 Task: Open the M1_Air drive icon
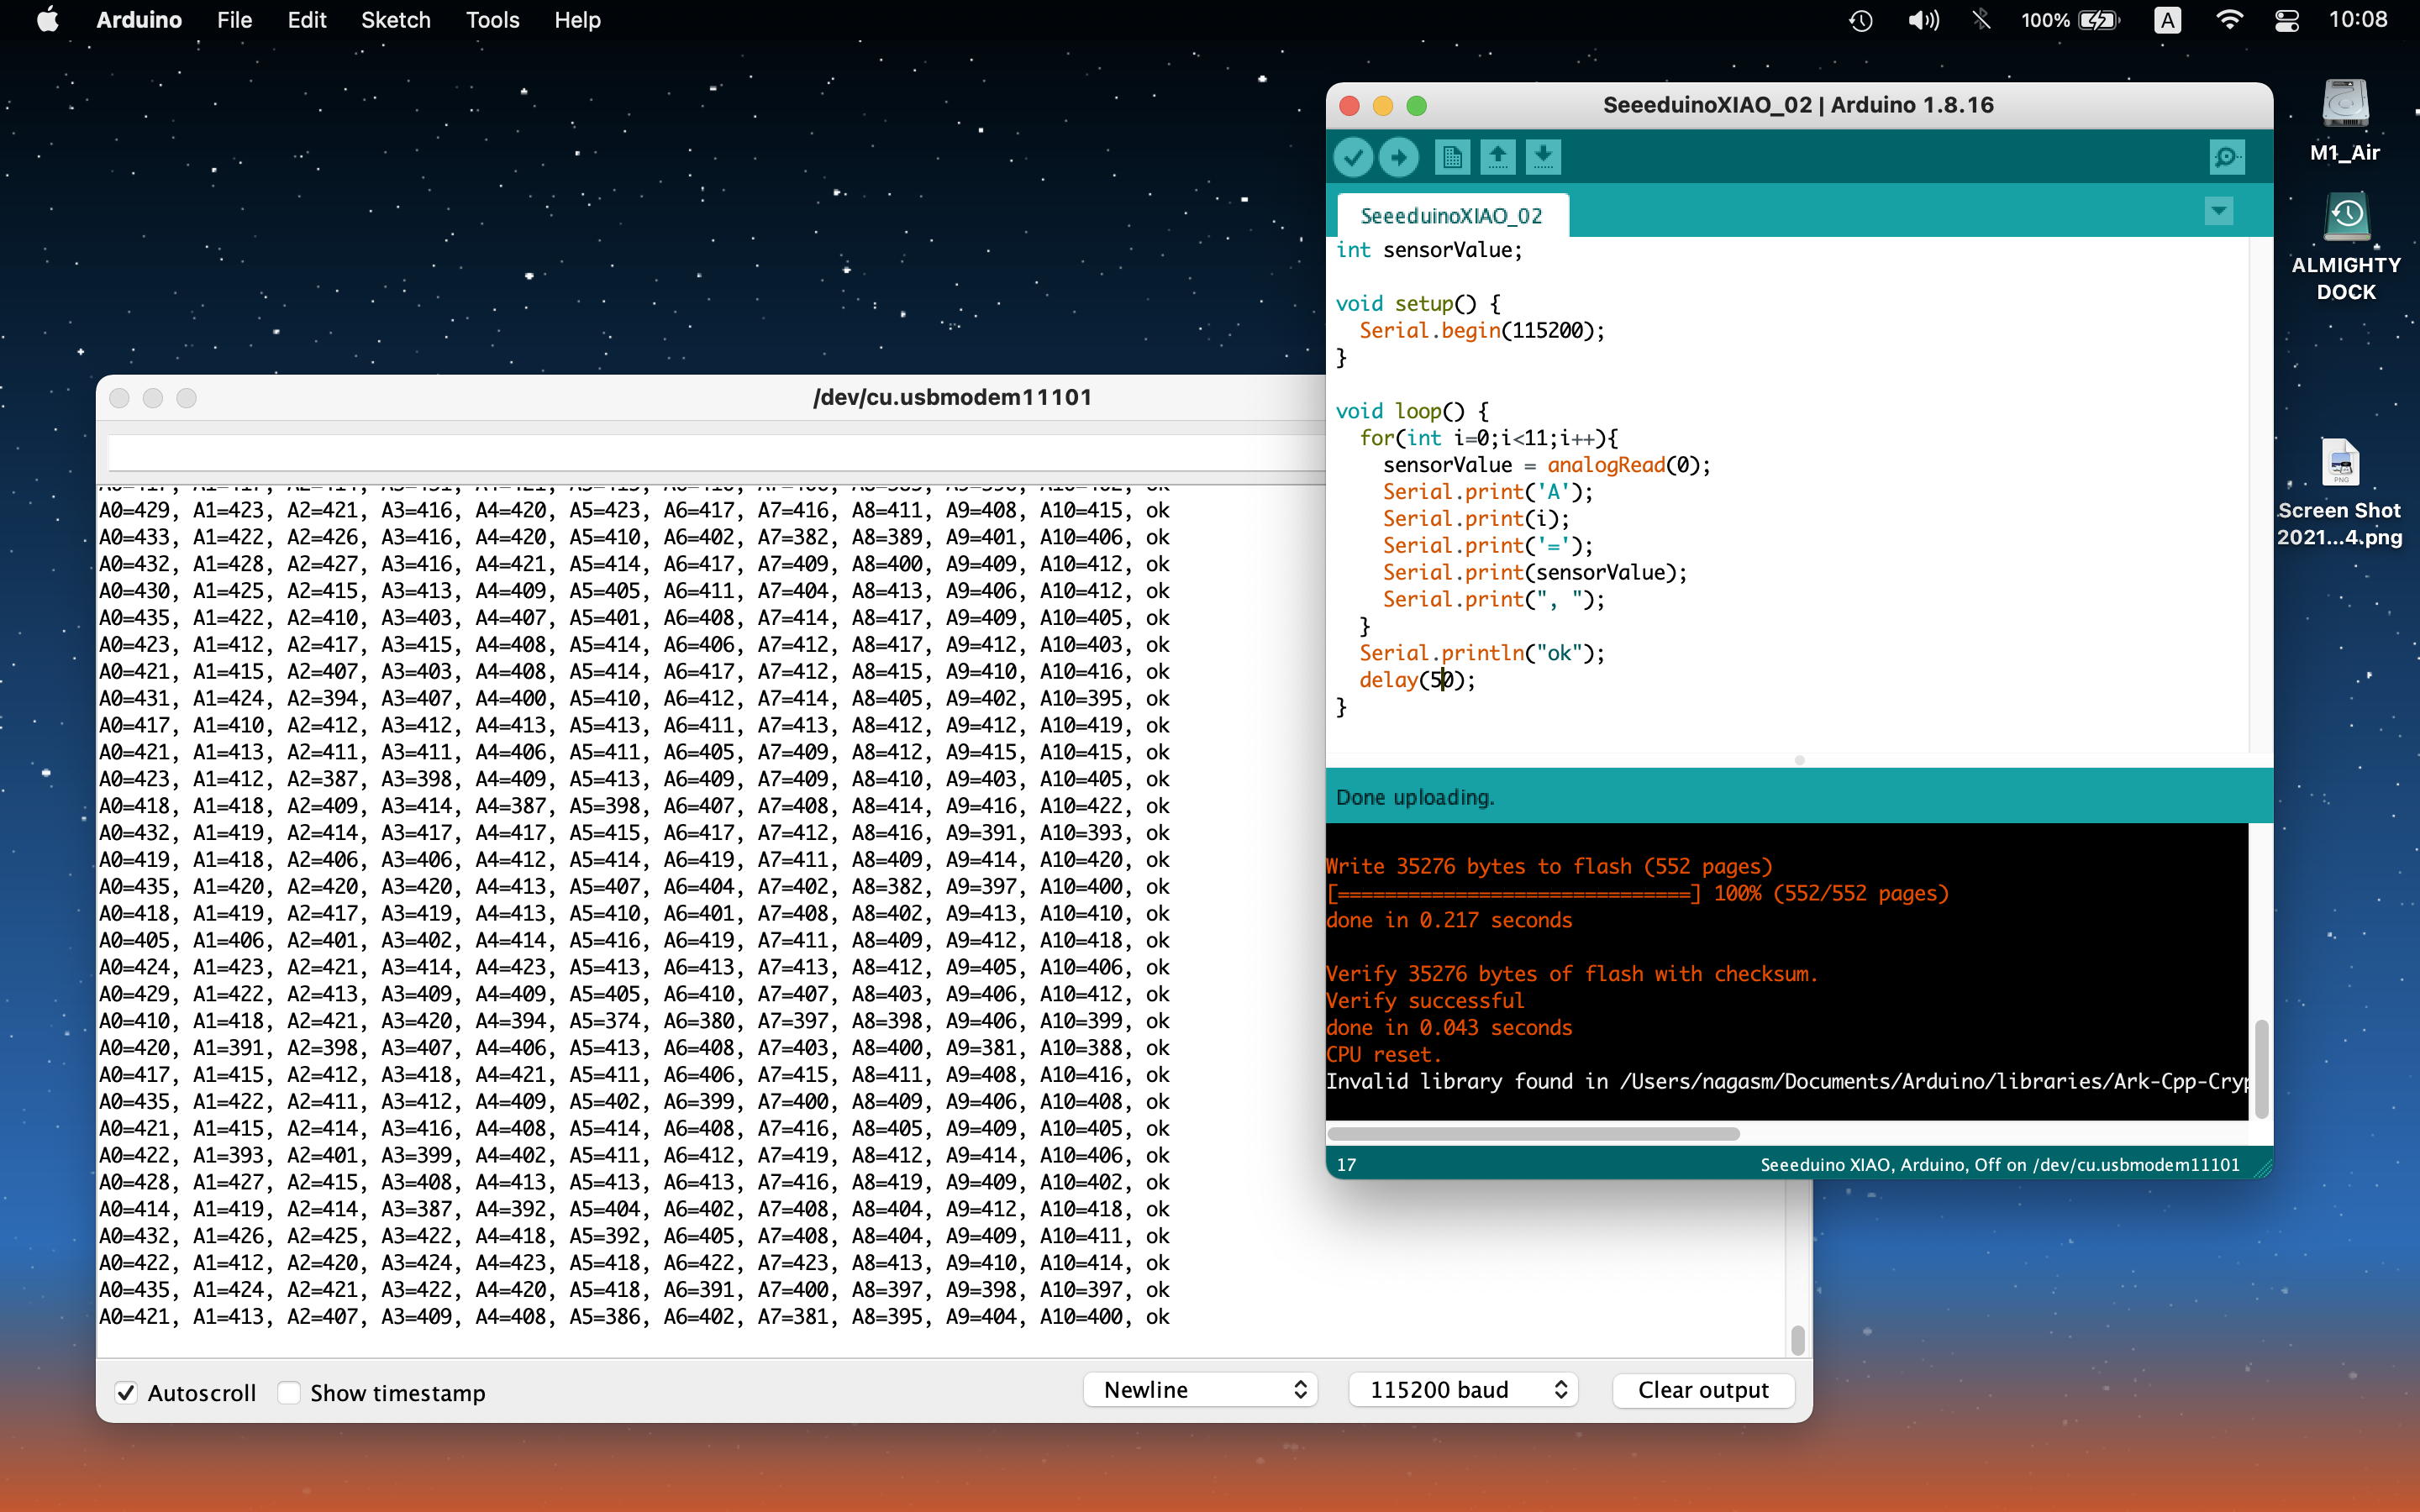coord(2344,105)
